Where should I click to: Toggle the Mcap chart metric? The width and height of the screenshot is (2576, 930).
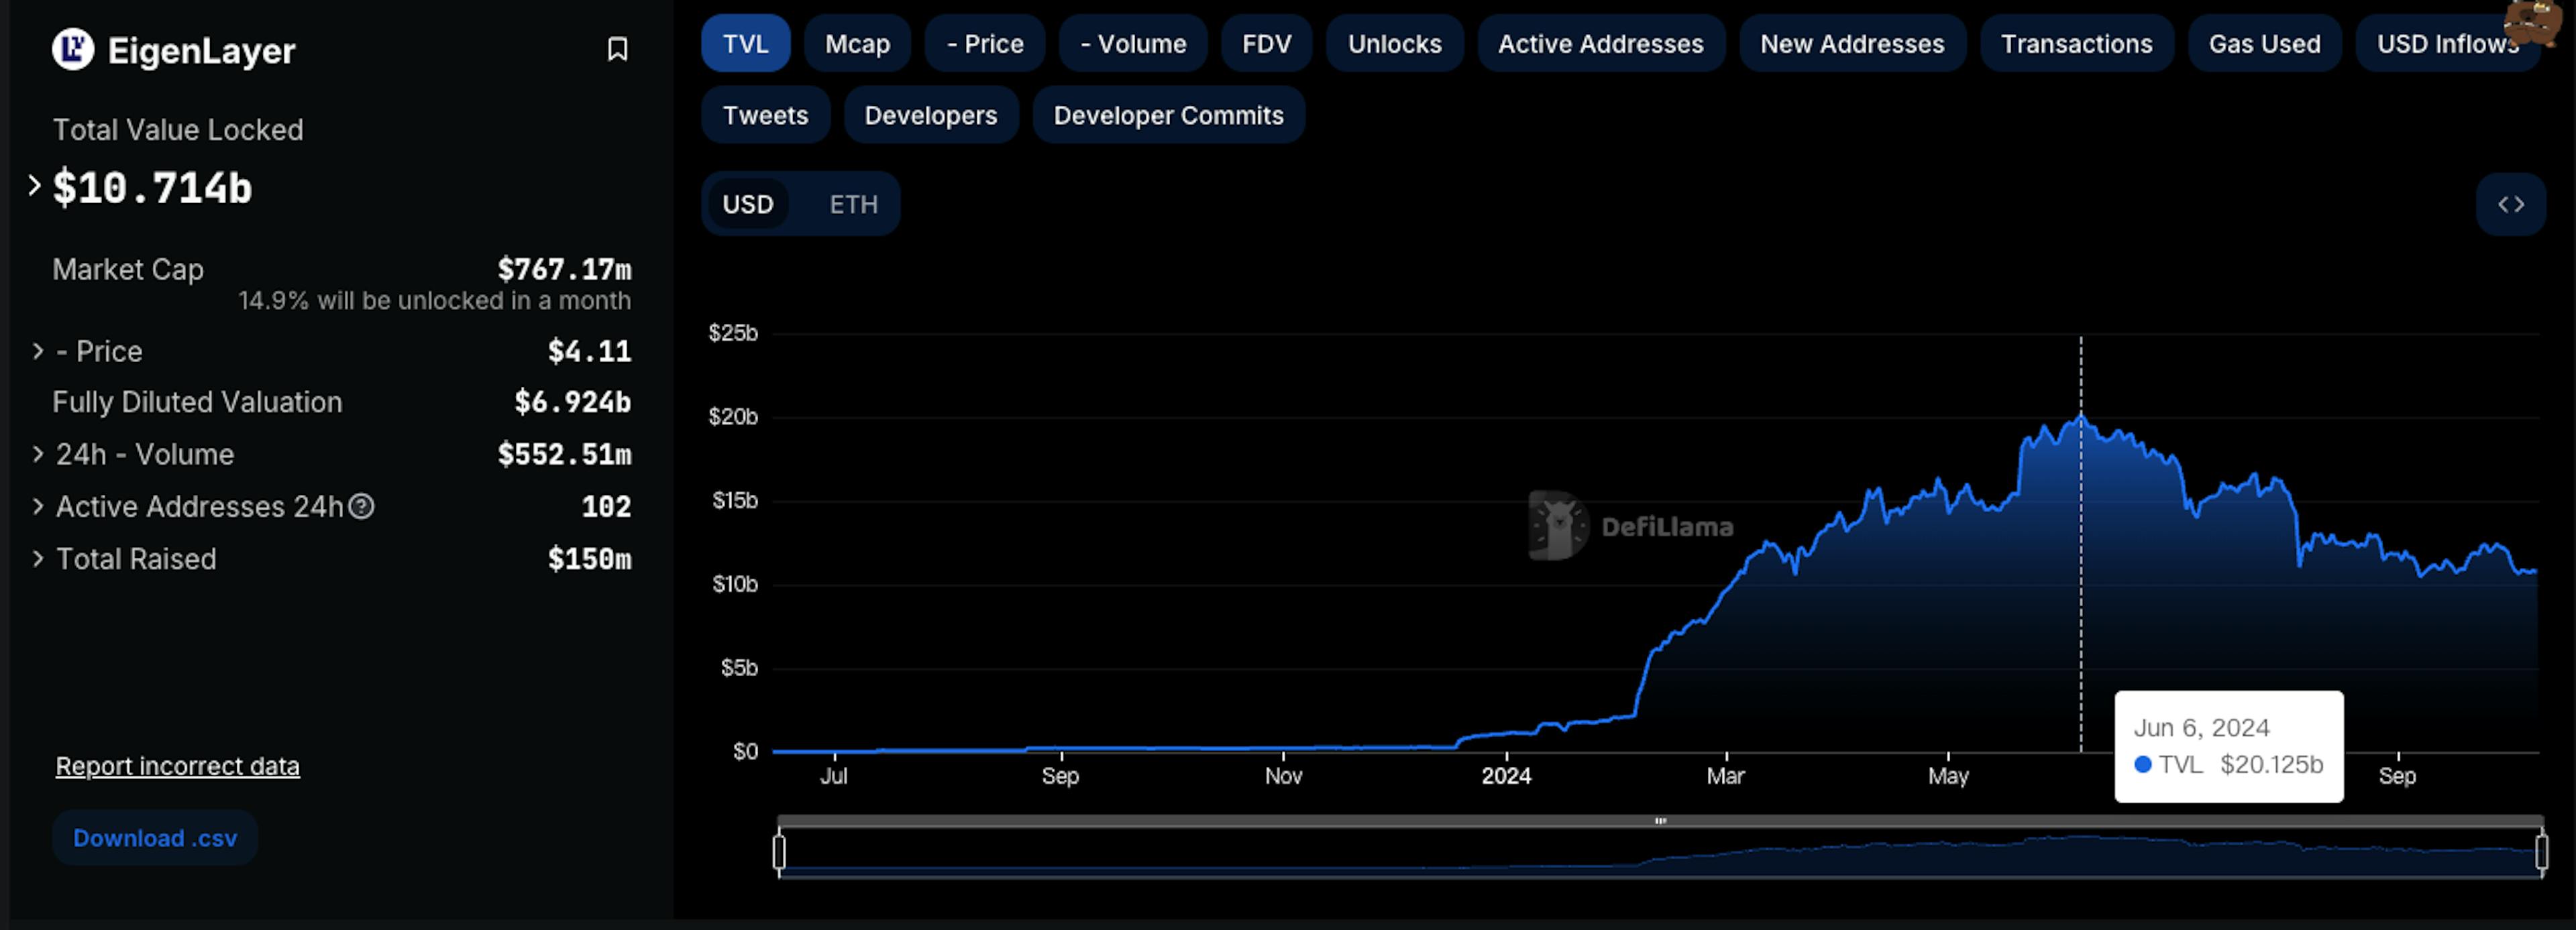857,44
